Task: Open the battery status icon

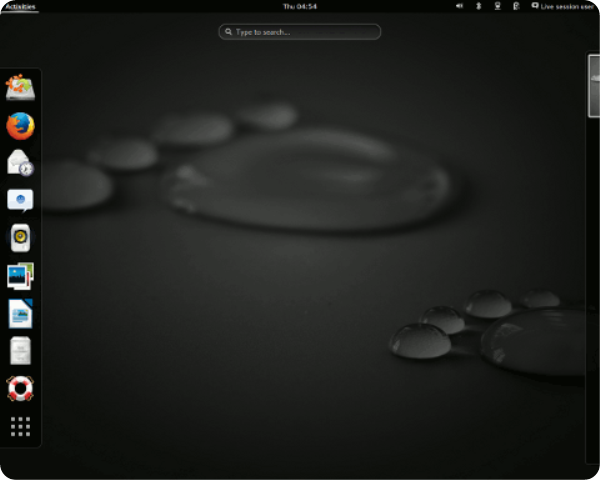Action: click(x=516, y=6)
